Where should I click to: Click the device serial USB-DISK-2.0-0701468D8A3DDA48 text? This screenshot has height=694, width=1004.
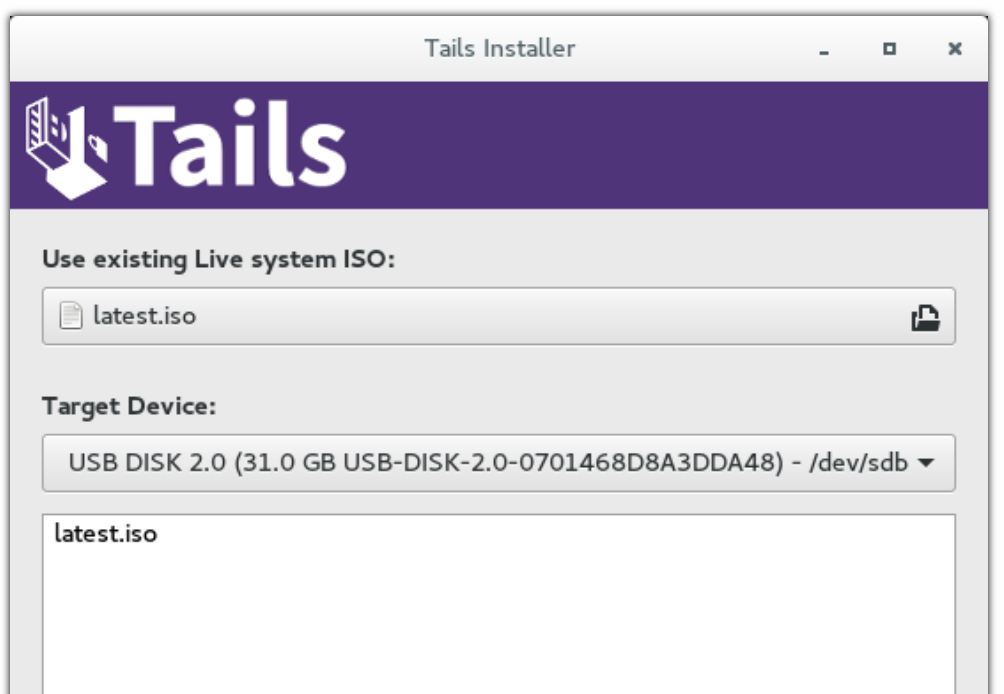click(x=563, y=462)
